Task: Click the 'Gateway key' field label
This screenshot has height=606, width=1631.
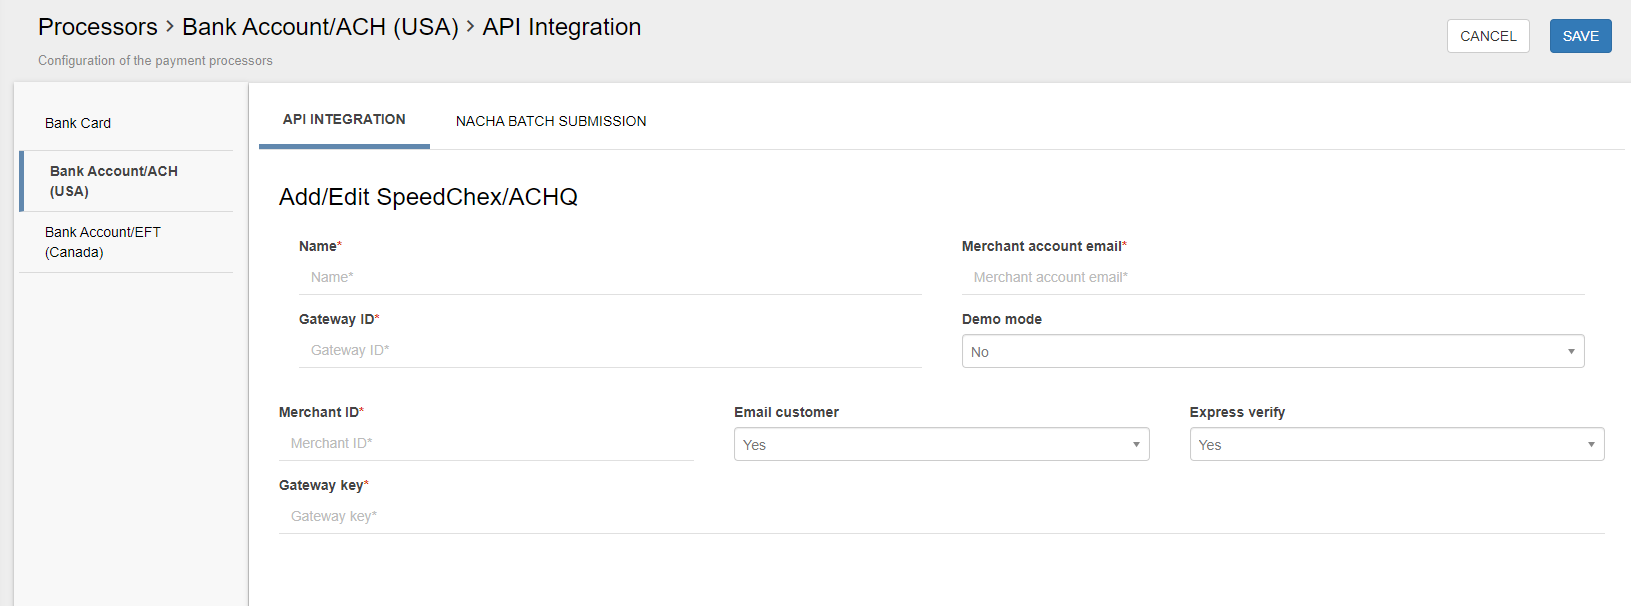Action: pos(323,485)
